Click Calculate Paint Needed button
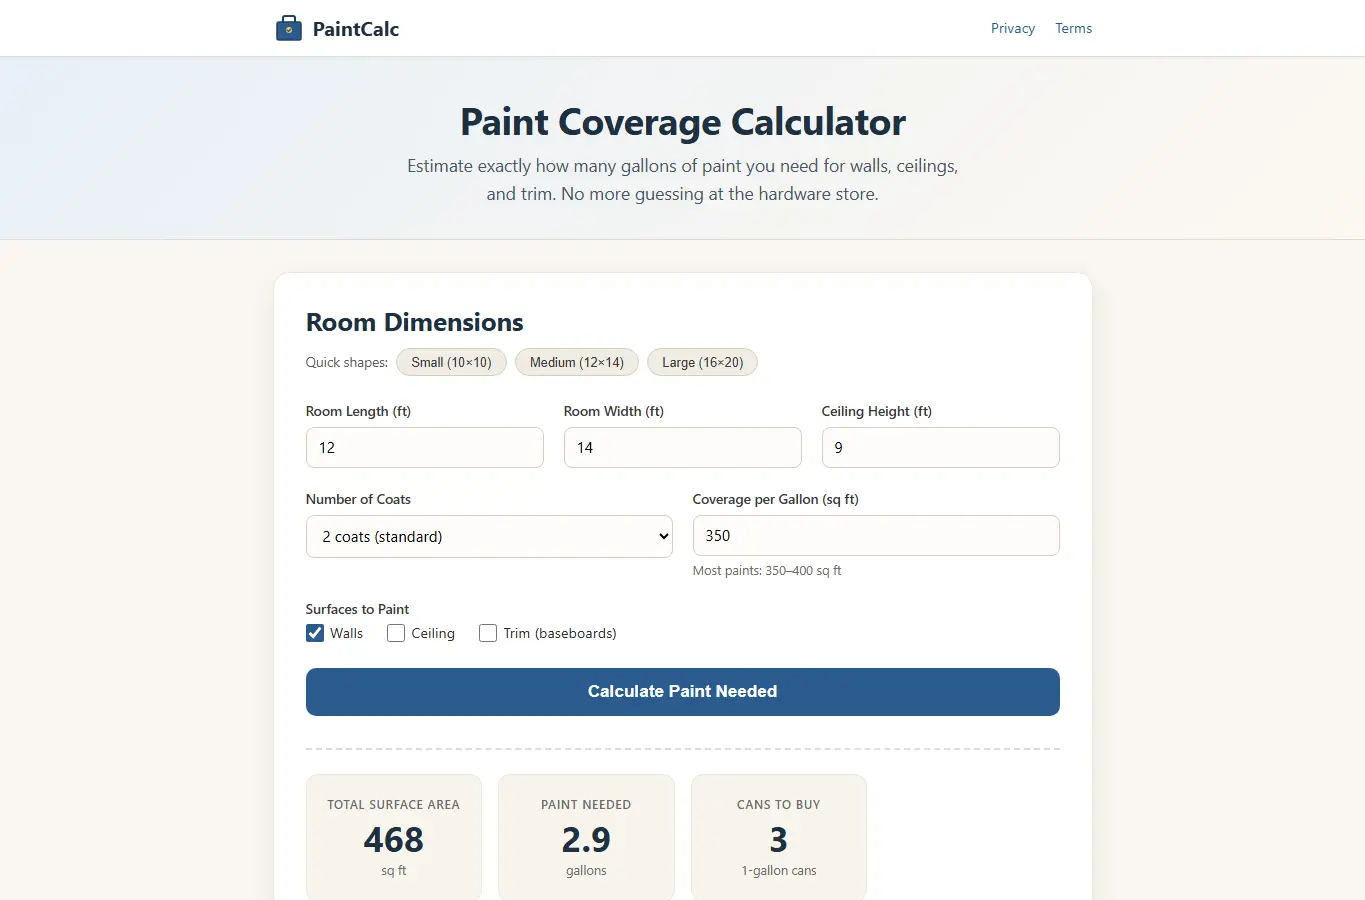1365x900 pixels. [683, 692]
